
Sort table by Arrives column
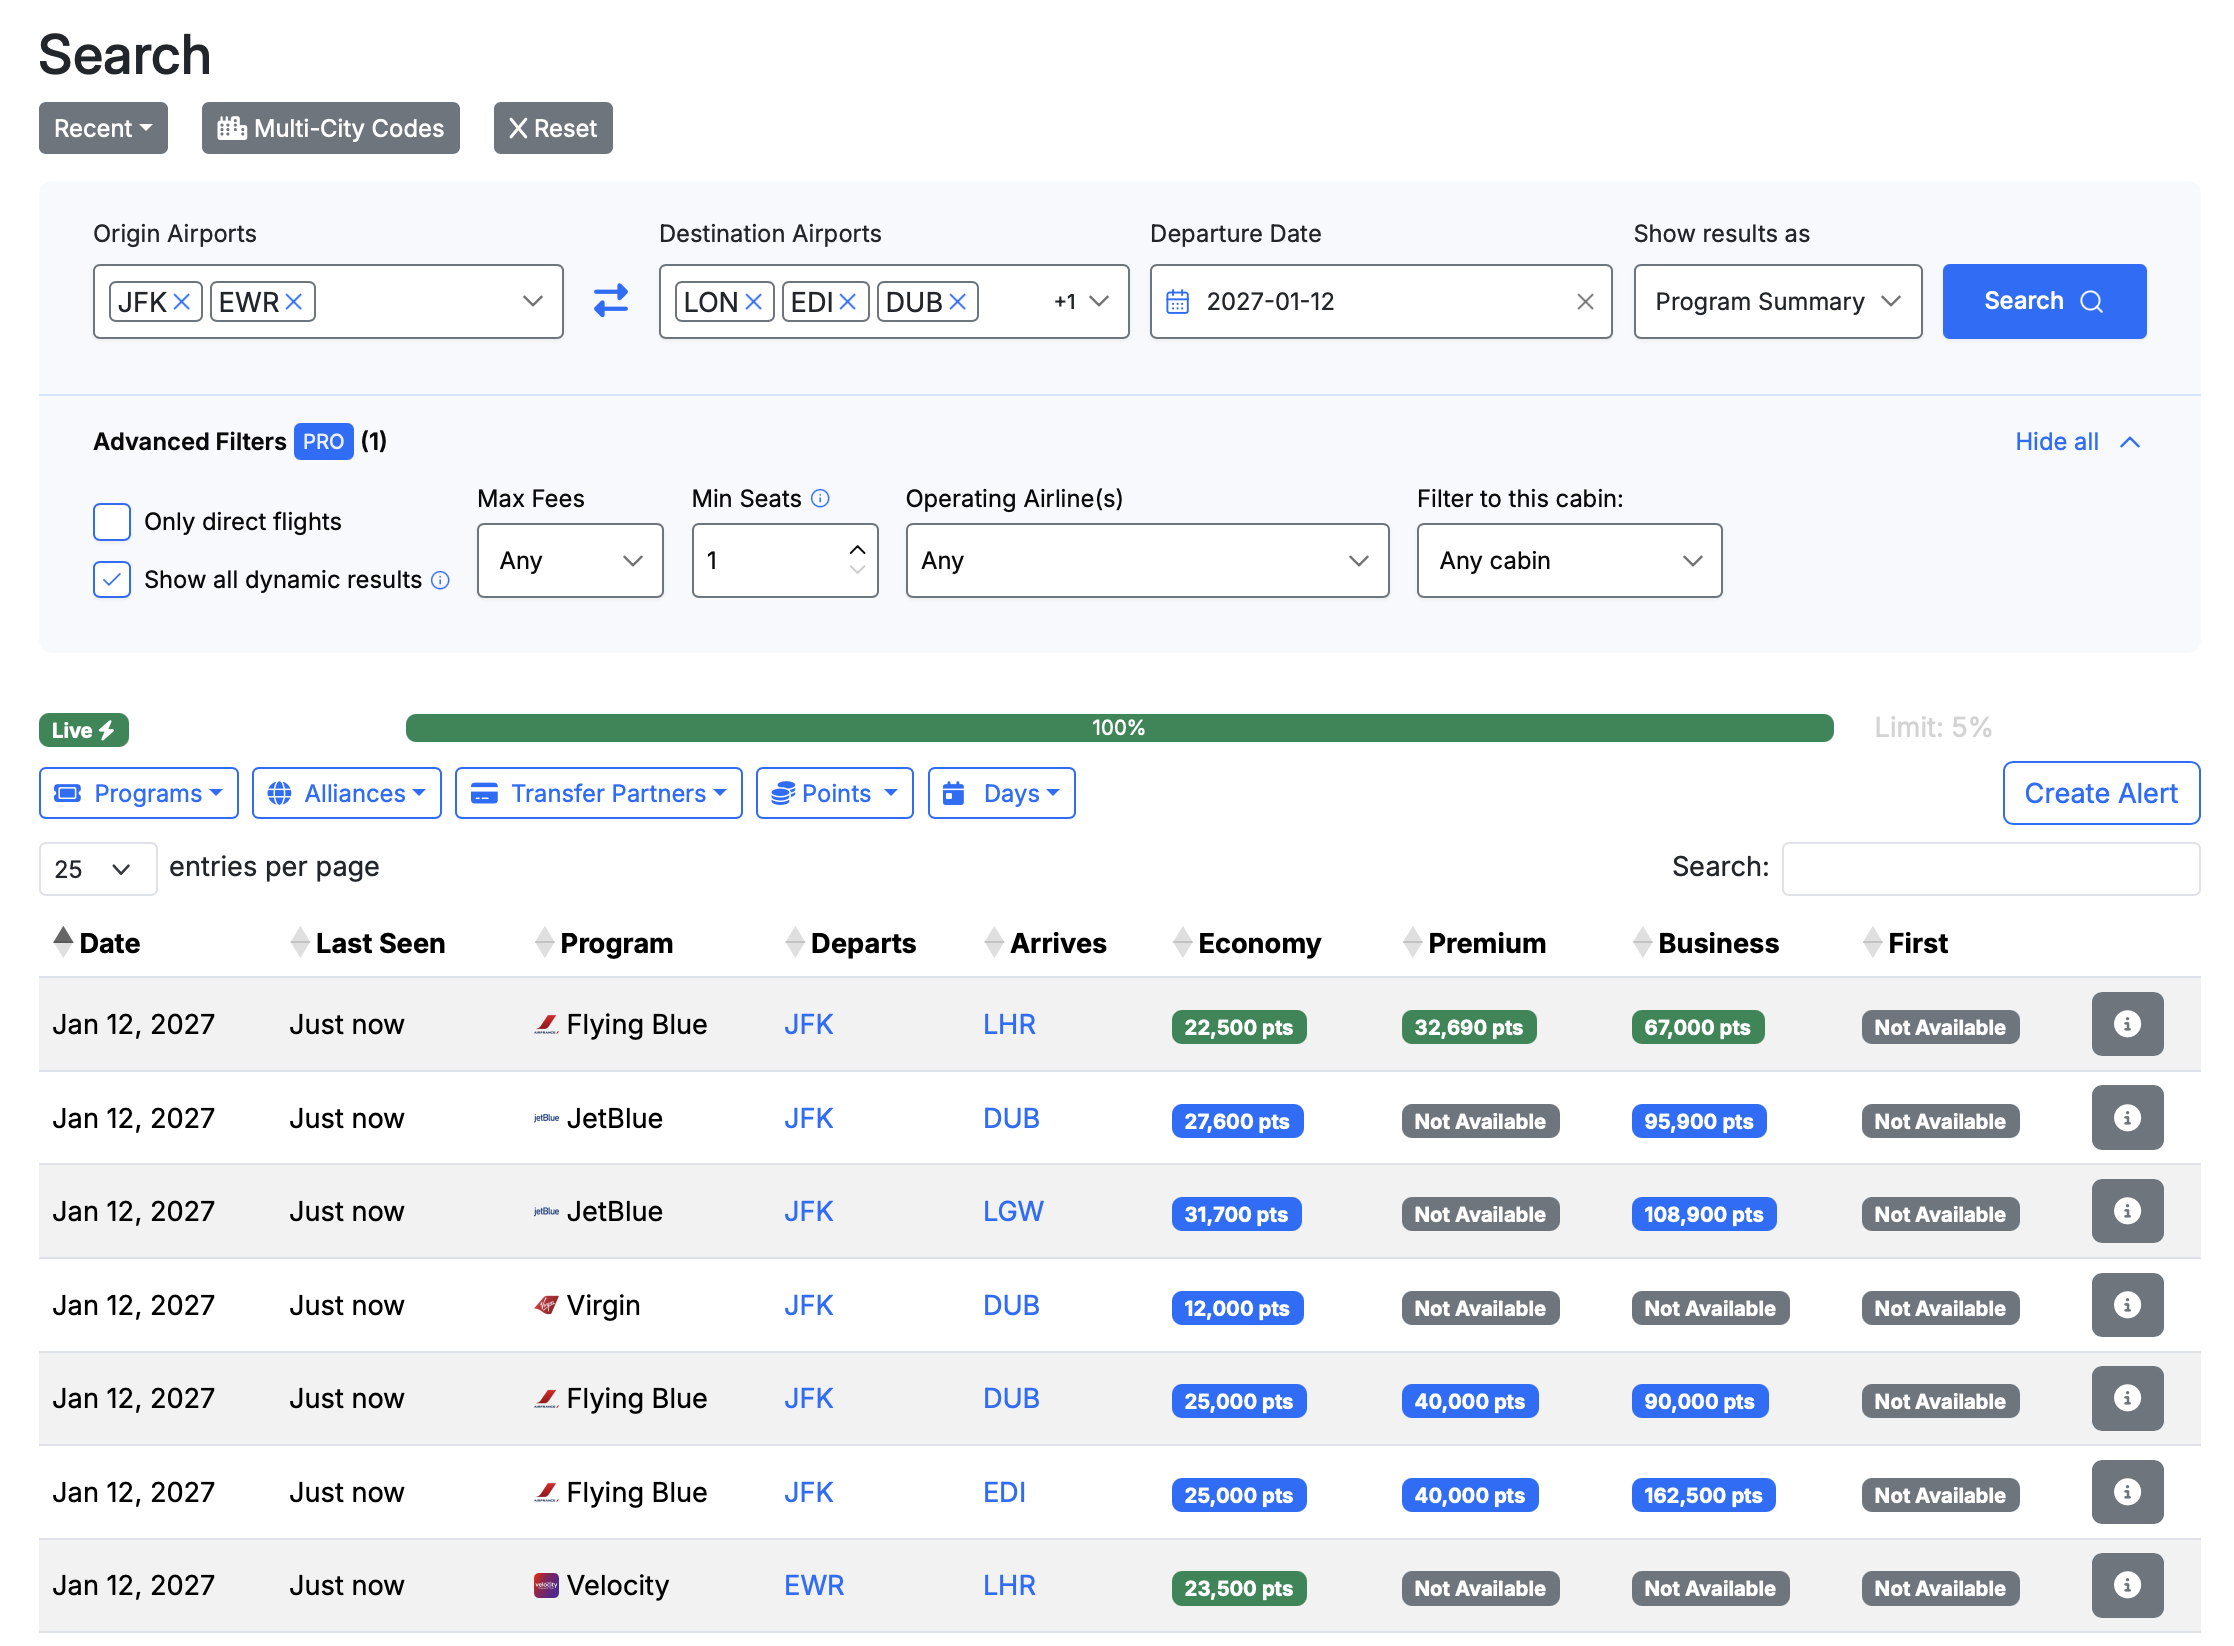(x=1045, y=942)
